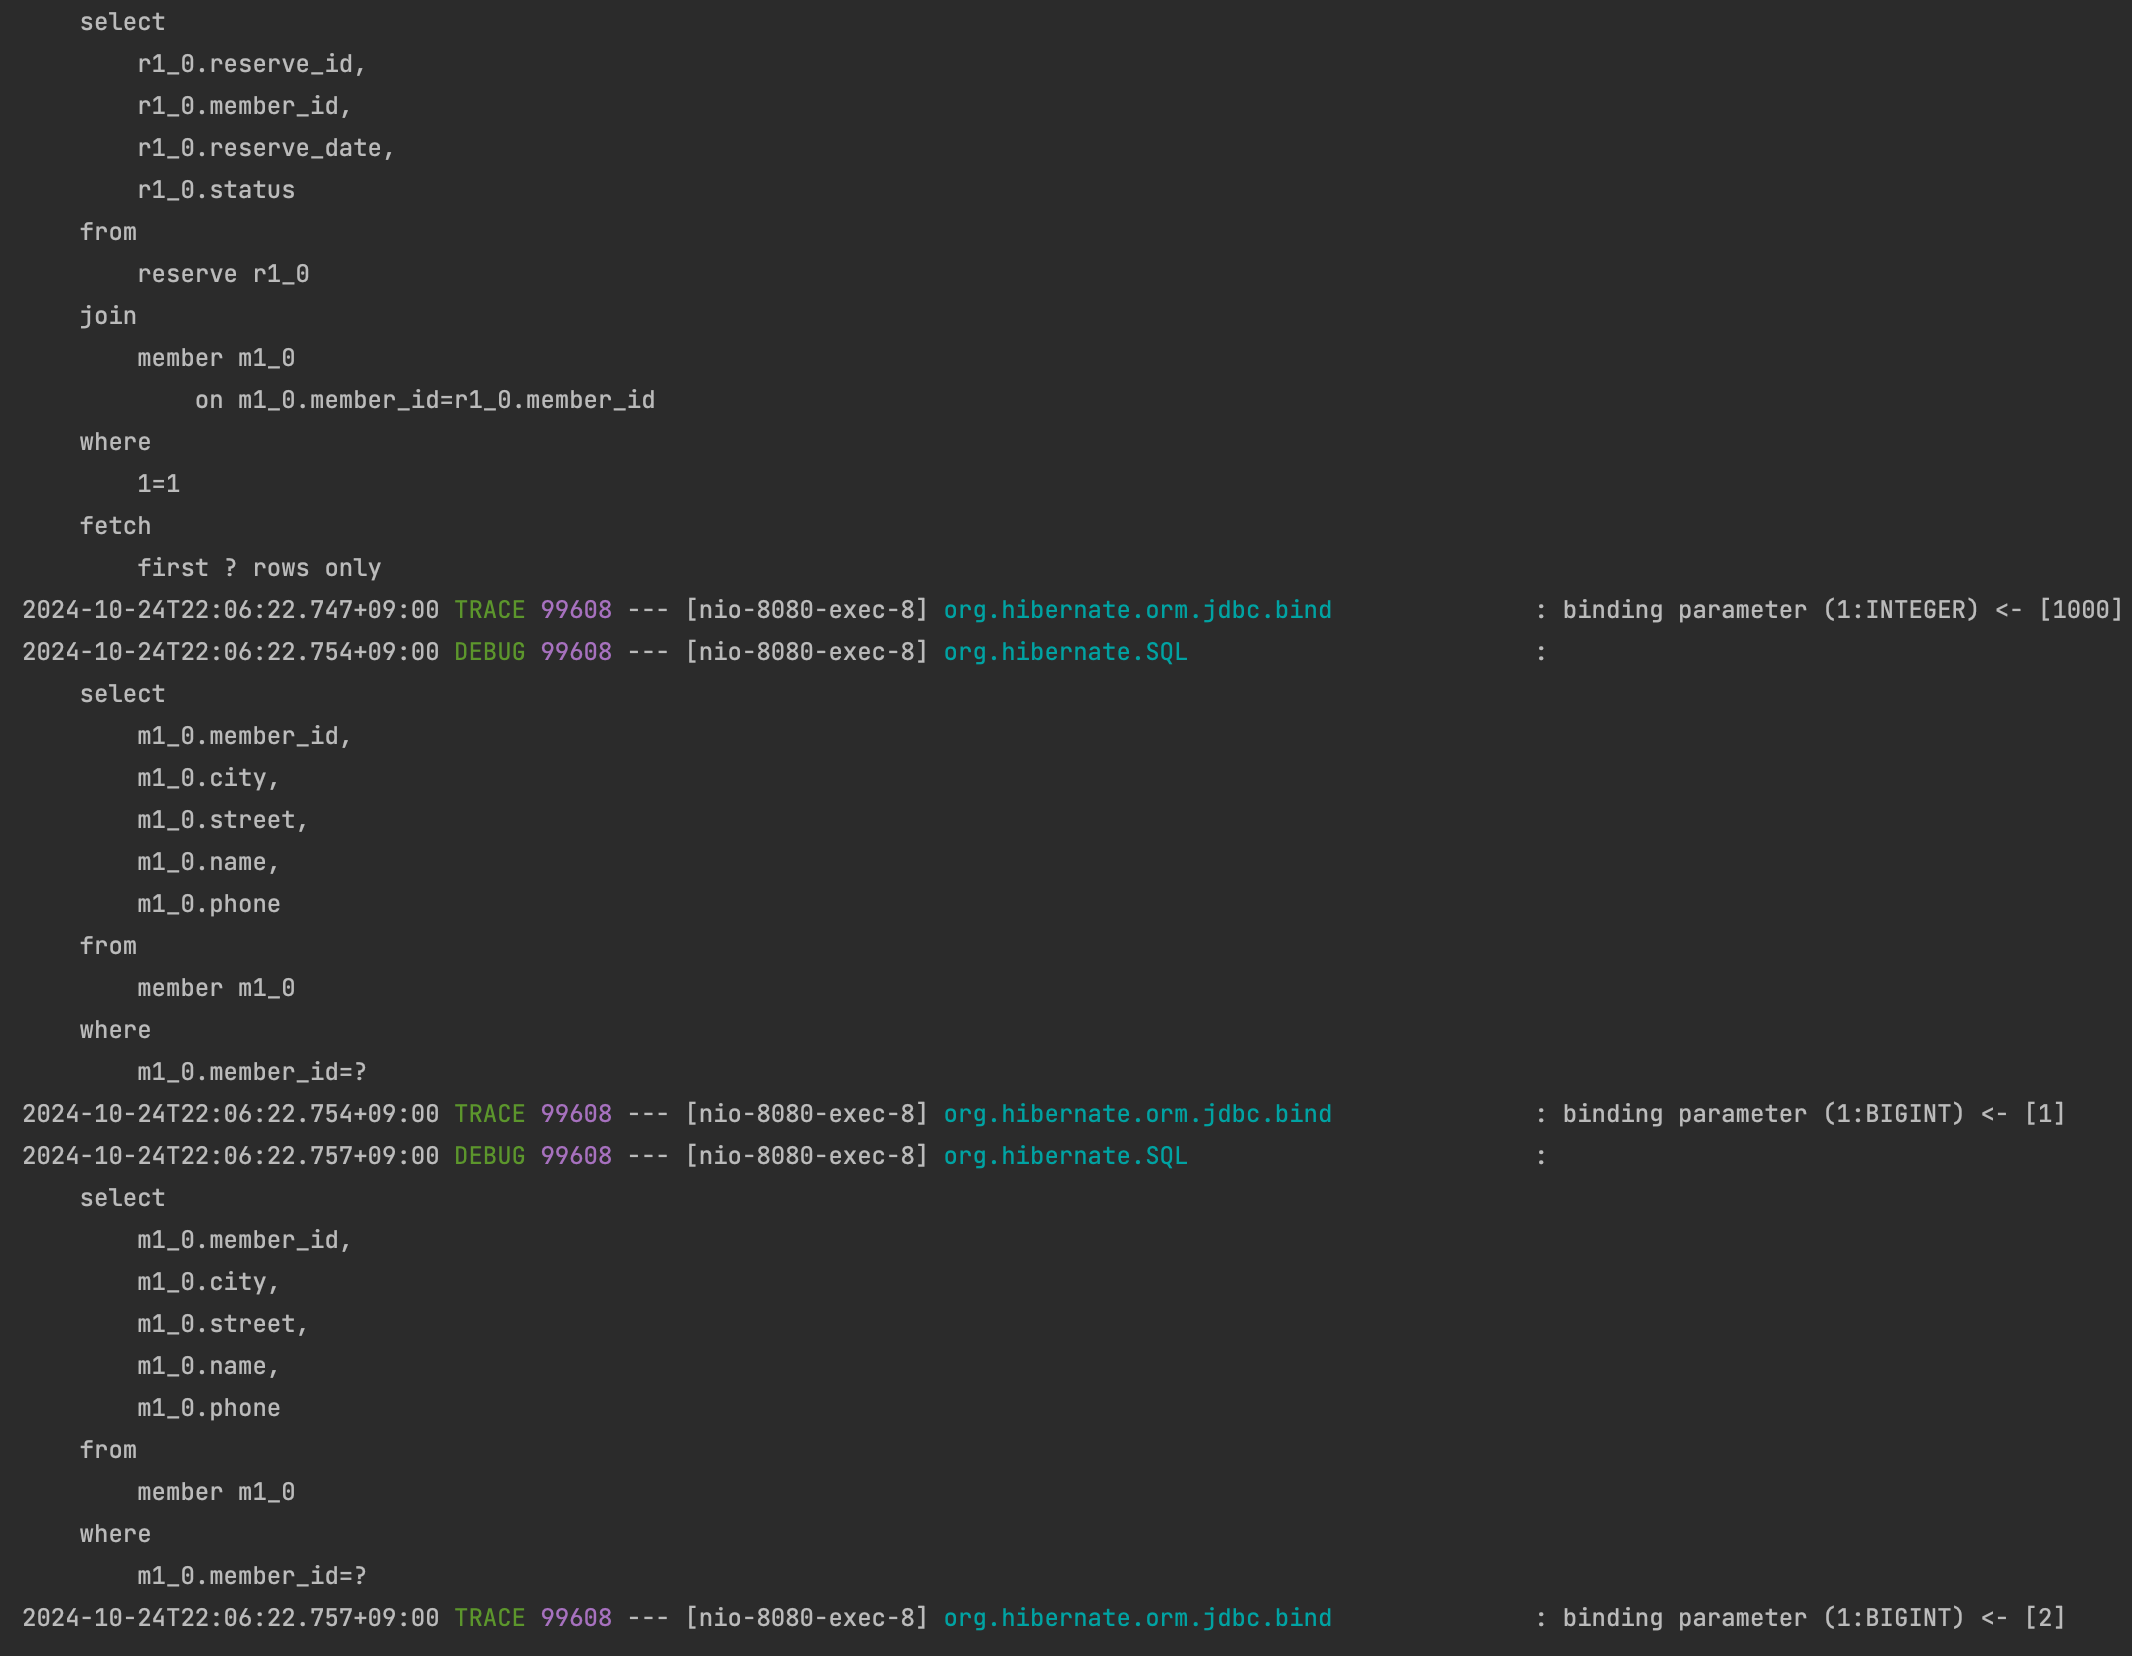
Task: Click the binding parameter [2] value
Action: (x=2045, y=1618)
